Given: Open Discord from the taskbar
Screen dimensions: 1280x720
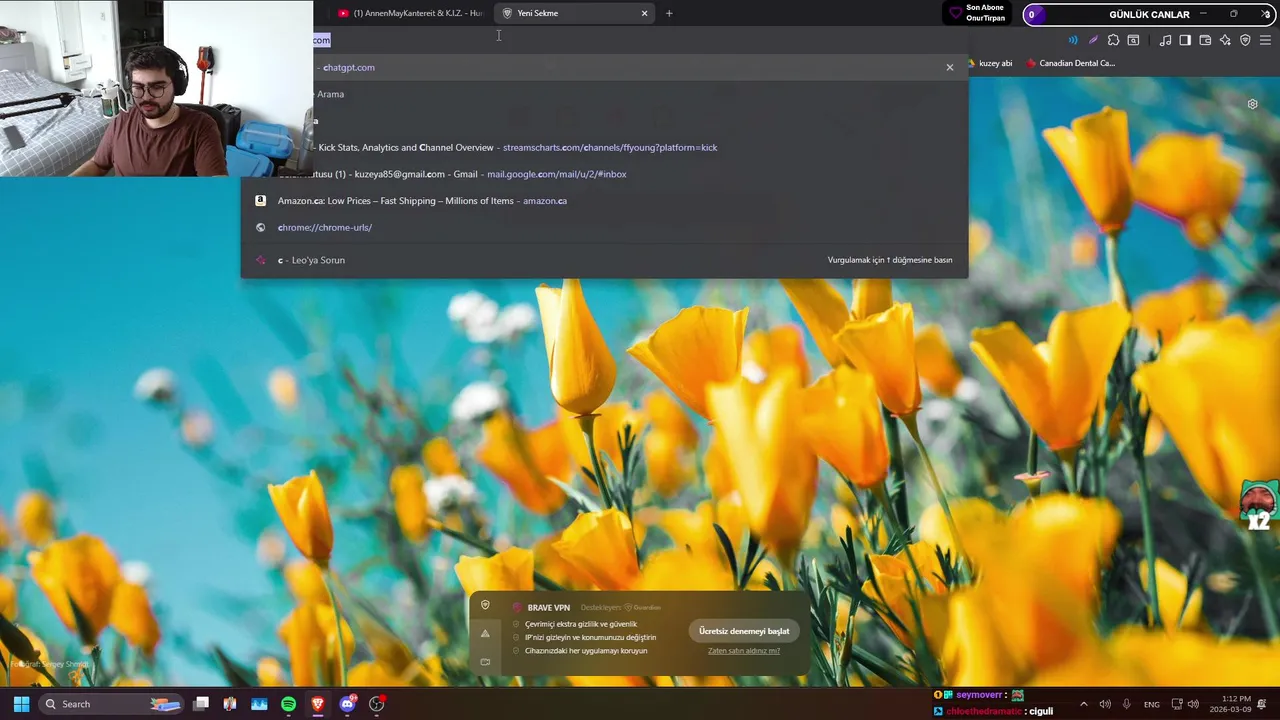Looking at the screenshot, I should (347, 704).
